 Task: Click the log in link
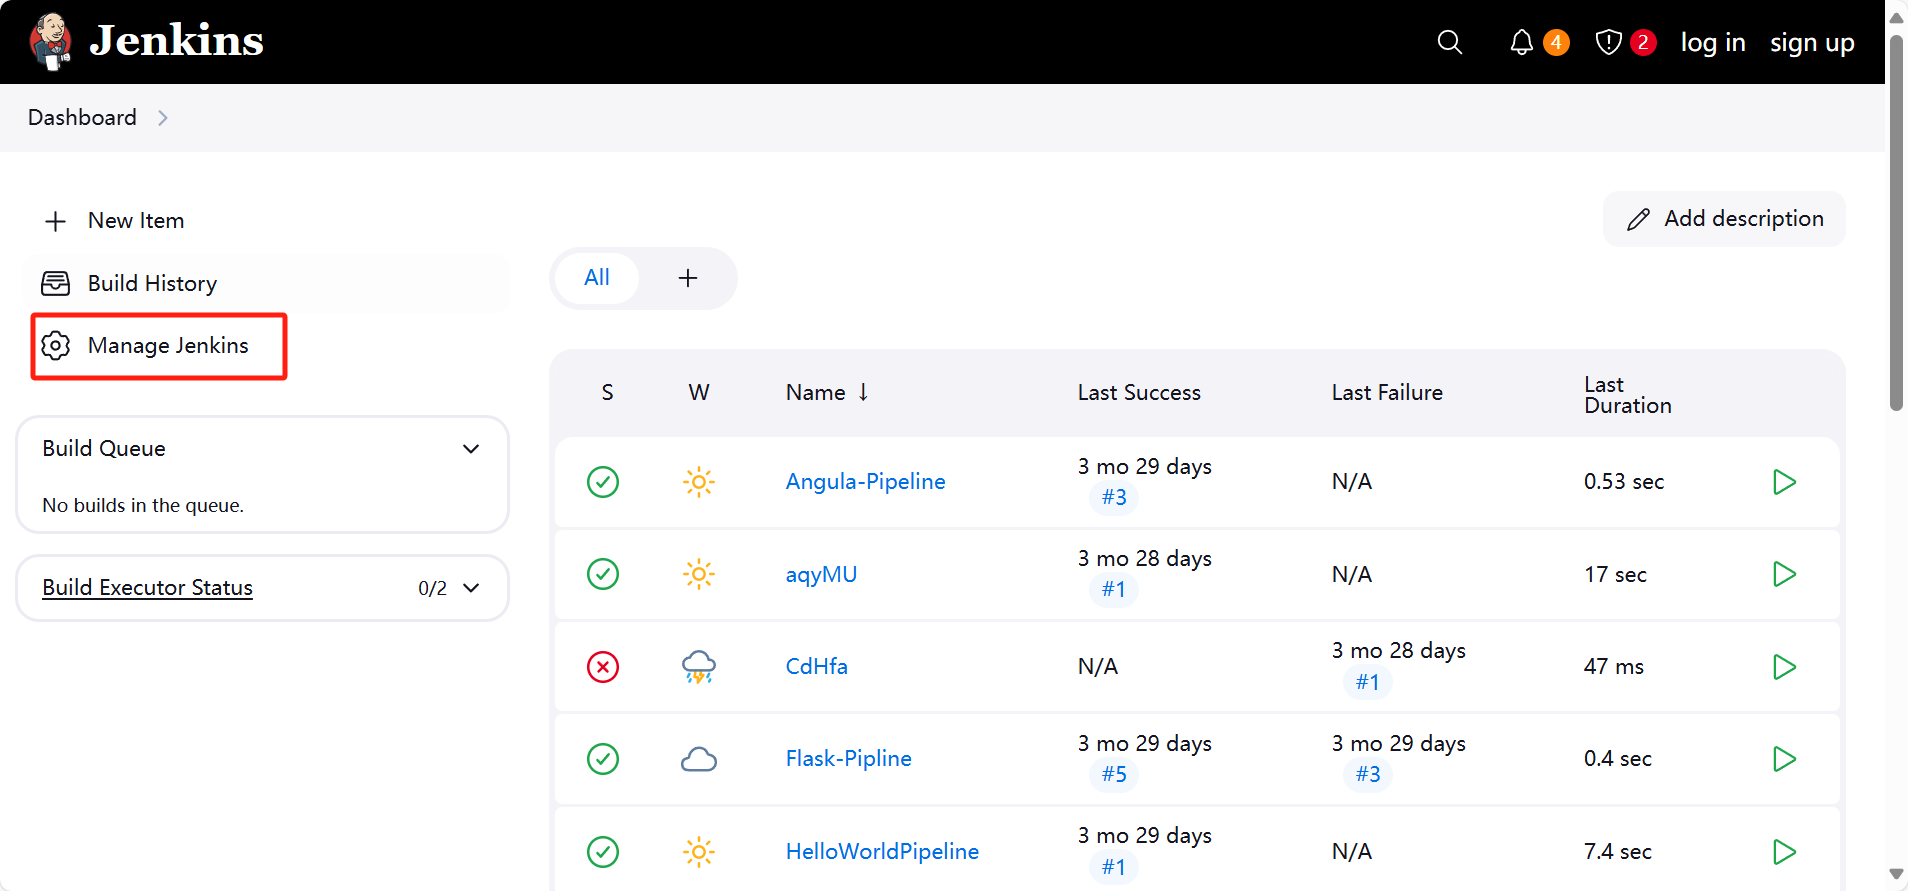[1713, 42]
